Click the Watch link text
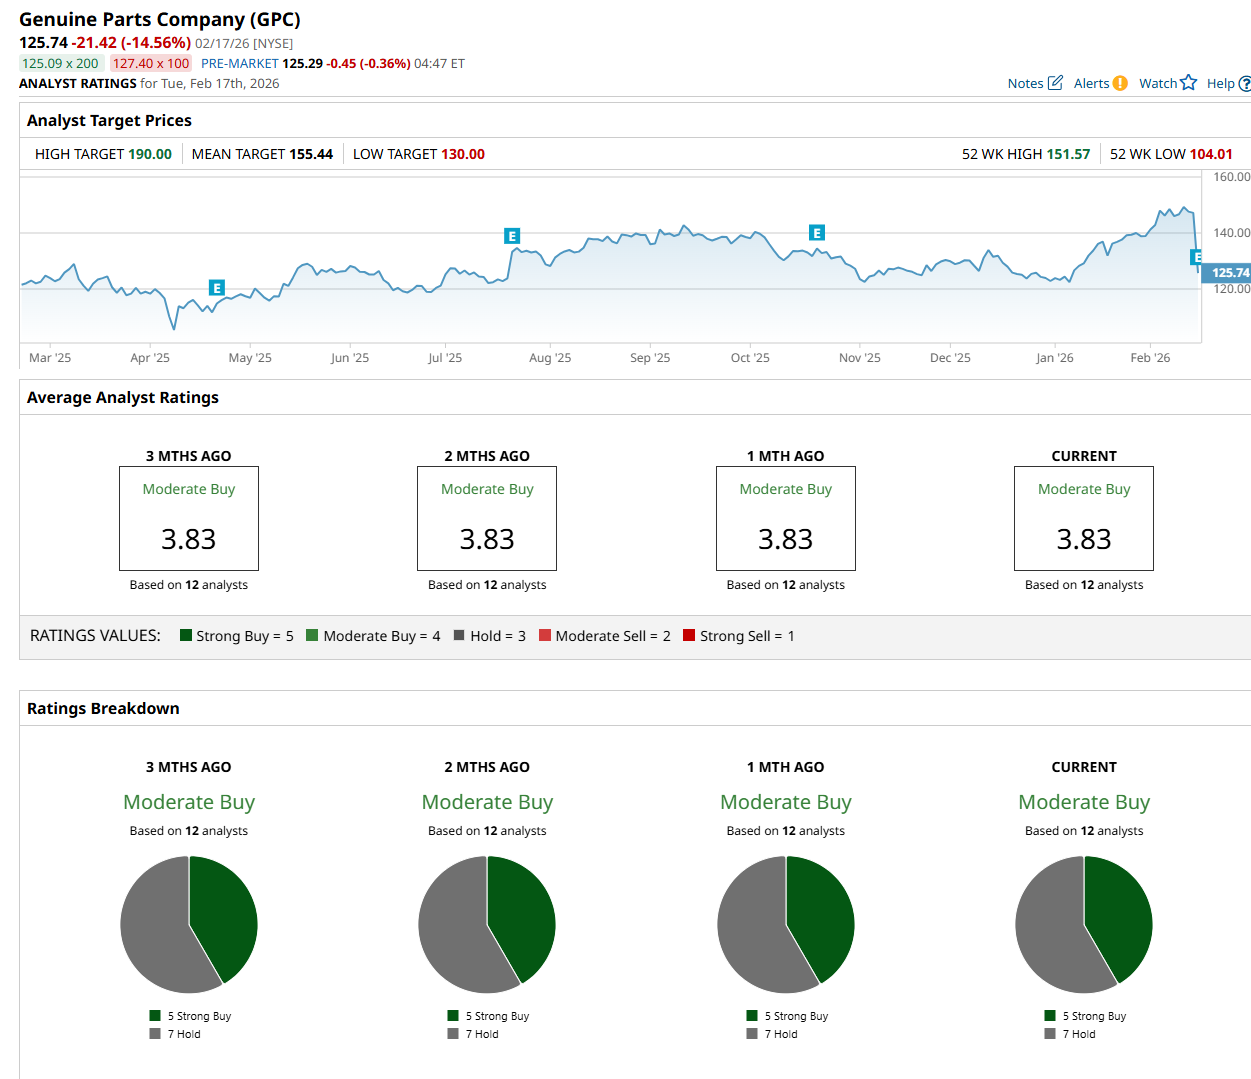The width and height of the screenshot is (1251, 1079). (x=1158, y=84)
